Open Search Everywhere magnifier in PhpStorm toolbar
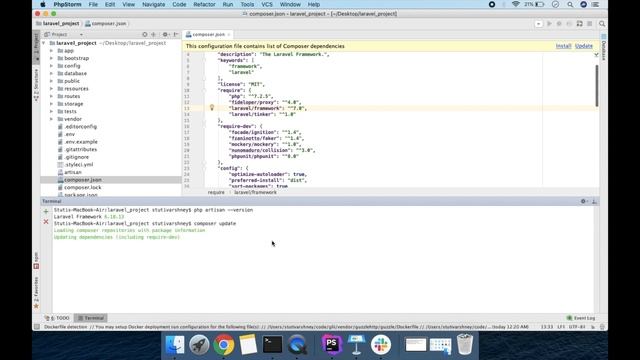 click(602, 24)
